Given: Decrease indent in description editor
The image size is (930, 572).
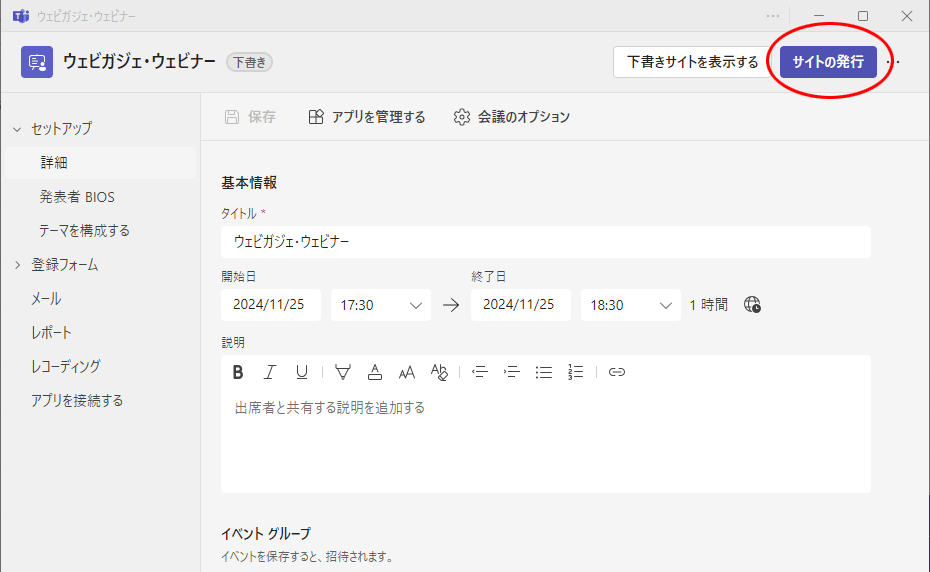Looking at the screenshot, I should pyautogui.click(x=480, y=372).
